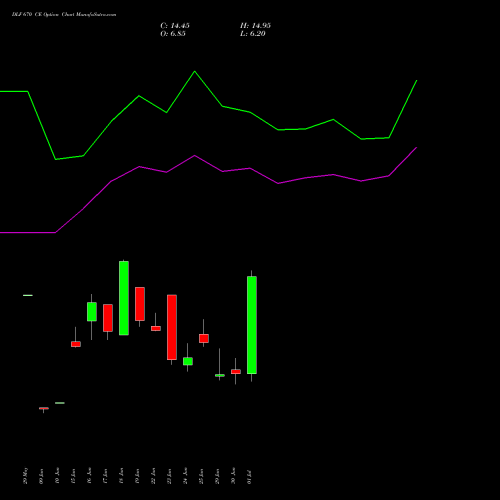This screenshot has width=500, height=500.
Task: Click the chart title "DLF 670 CE Options Chart"
Action: click(x=43, y=15)
